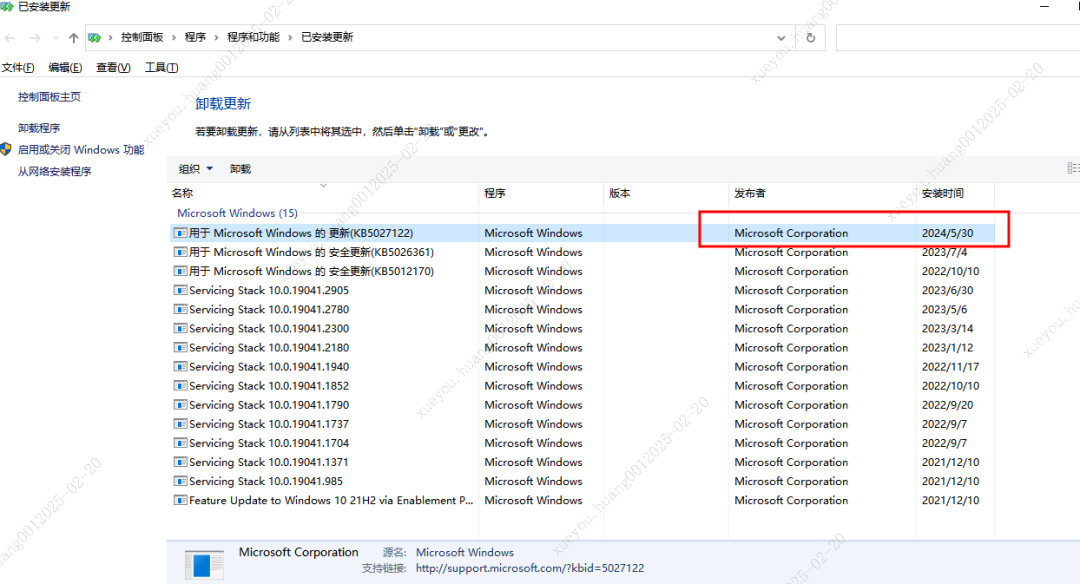This screenshot has width=1080, height=584.
Task: Select security update KB5012170 row
Action: tap(582, 271)
